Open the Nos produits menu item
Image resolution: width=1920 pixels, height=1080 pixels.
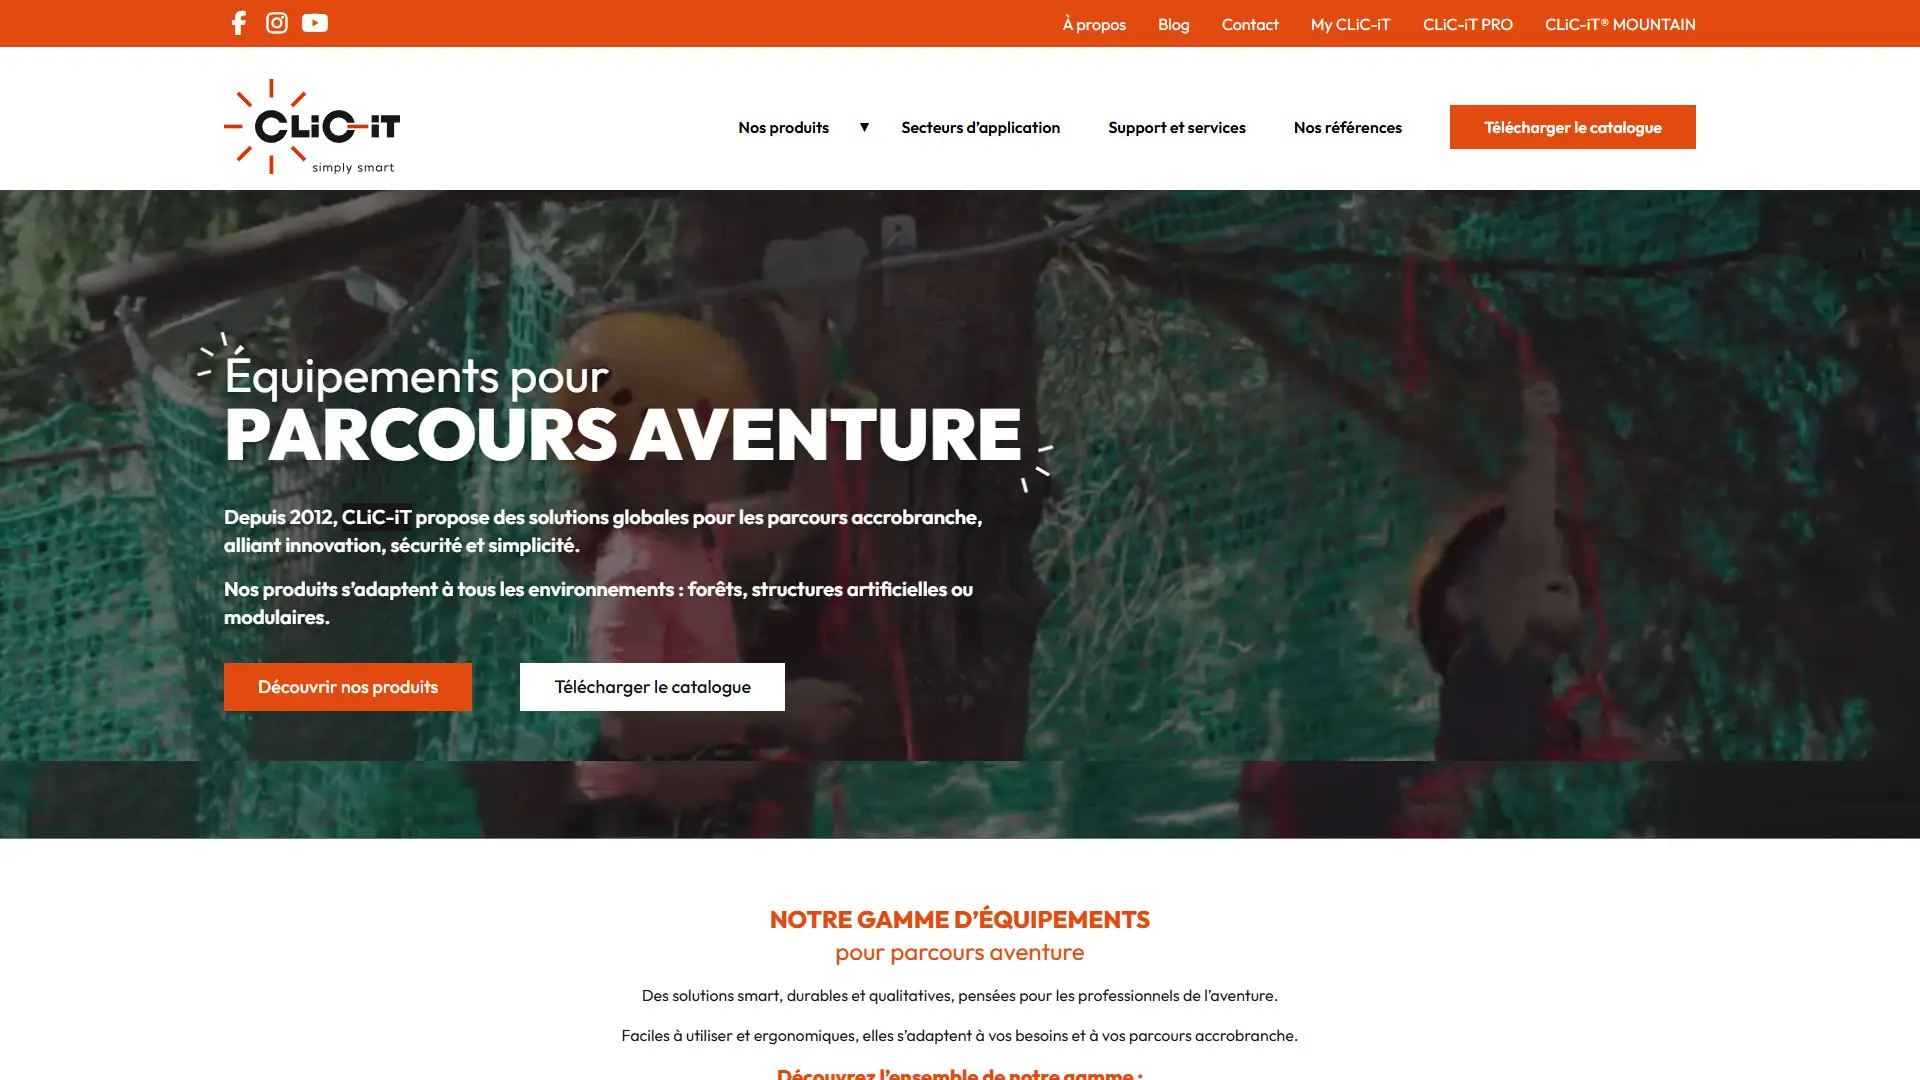pos(783,127)
